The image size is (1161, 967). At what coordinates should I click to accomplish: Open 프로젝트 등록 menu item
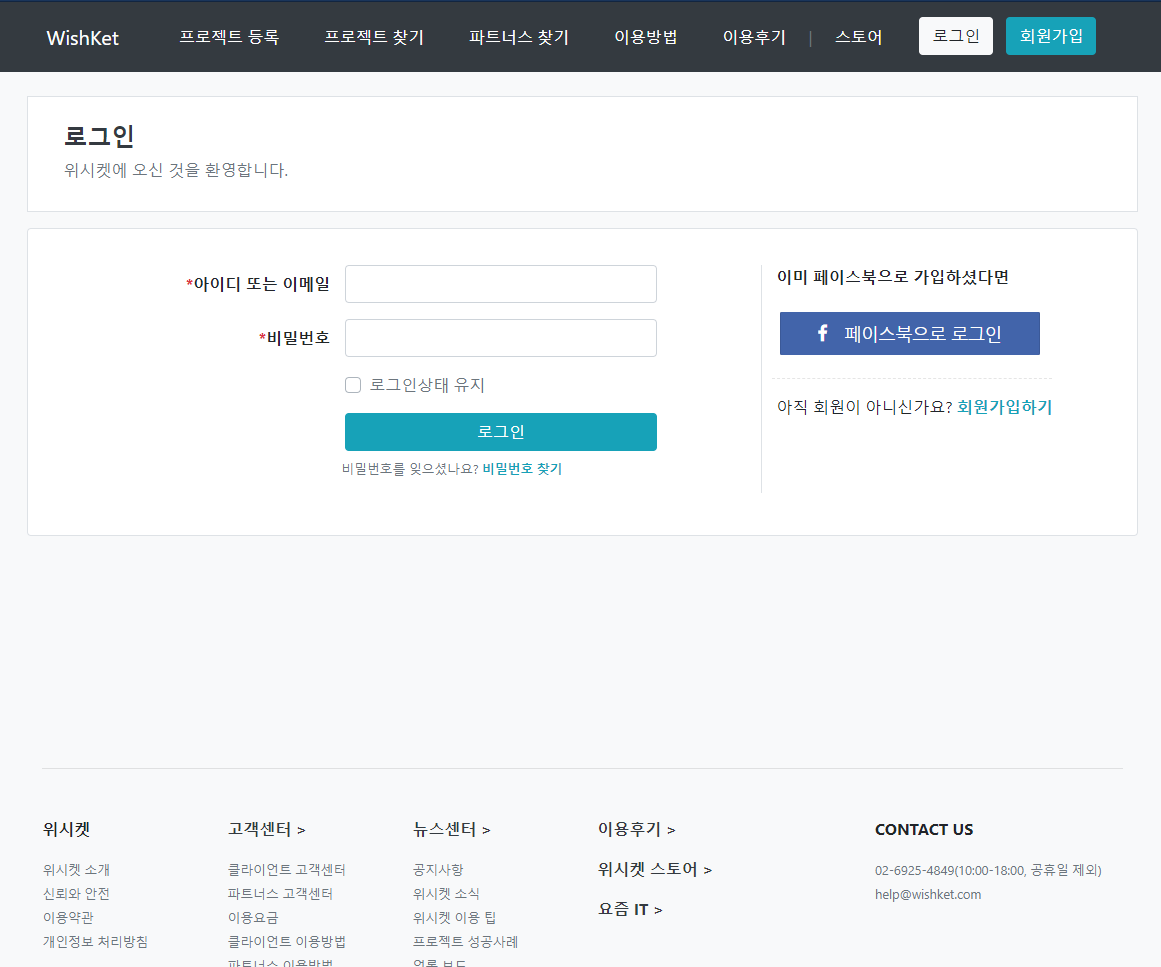[229, 37]
